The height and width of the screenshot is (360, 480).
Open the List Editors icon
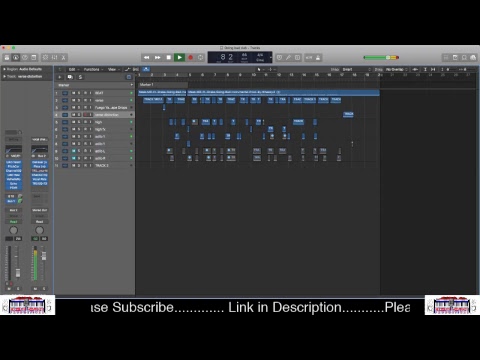[446, 58]
